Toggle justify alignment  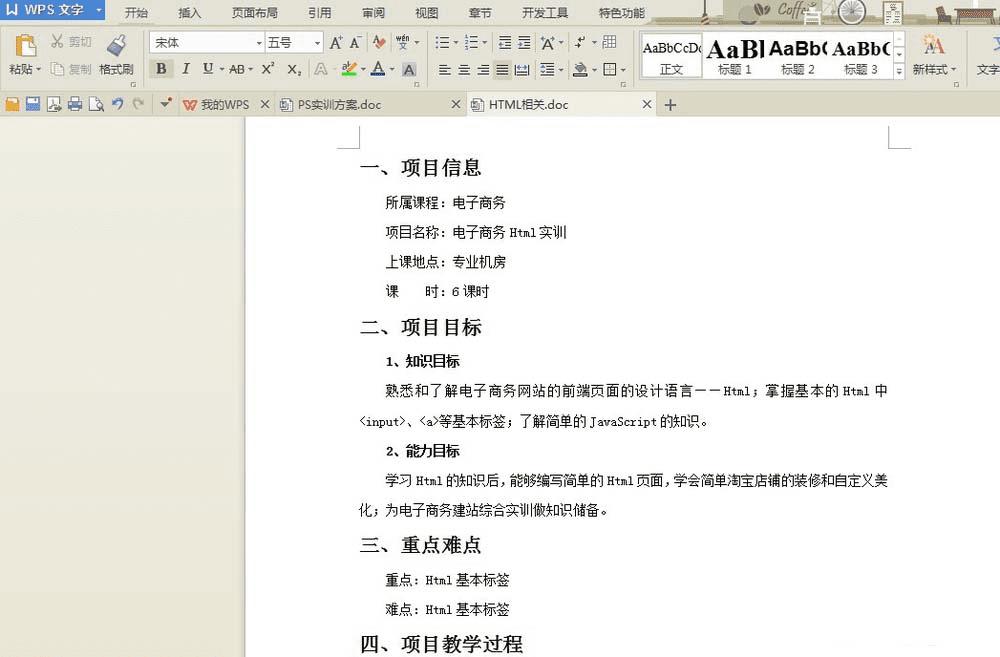point(503,70)
